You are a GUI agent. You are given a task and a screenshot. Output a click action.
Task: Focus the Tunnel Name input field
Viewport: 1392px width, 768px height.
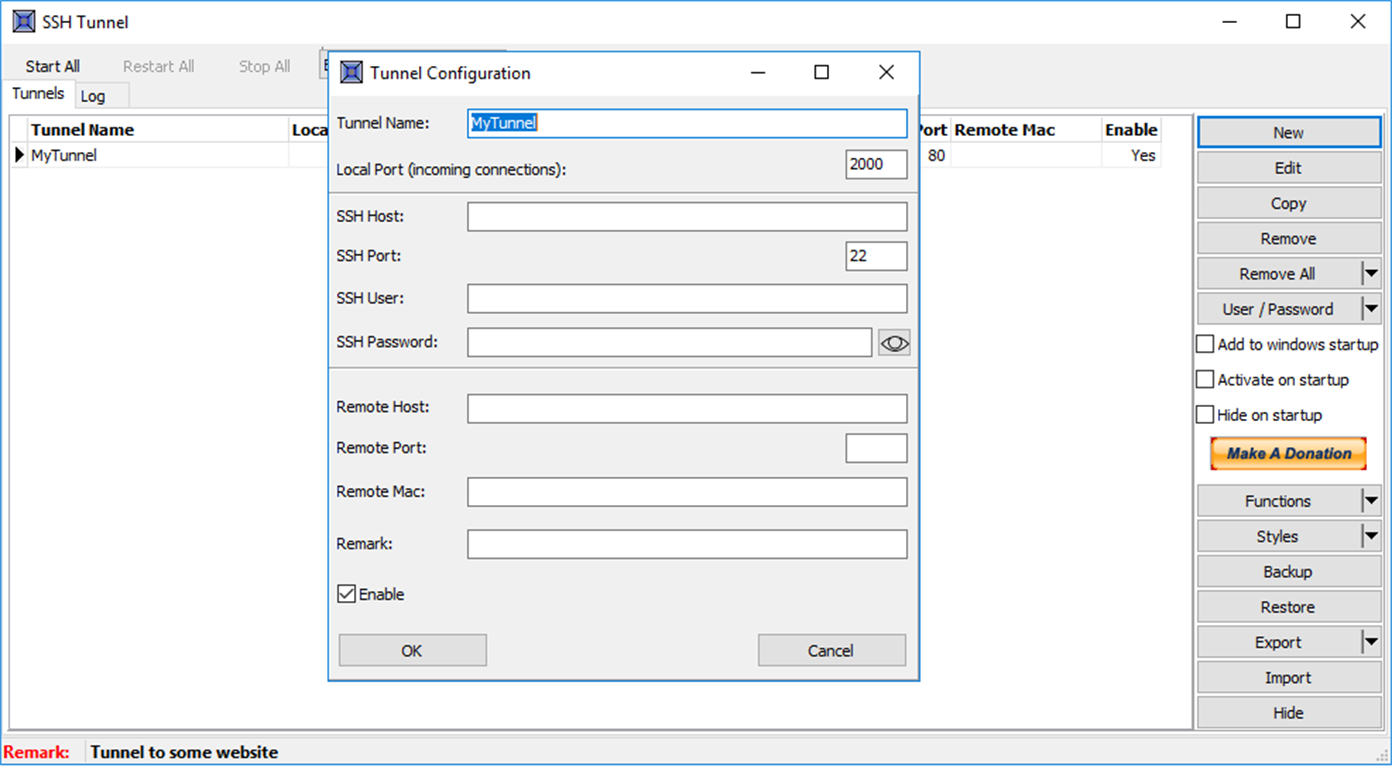click(x=687, y=123)
